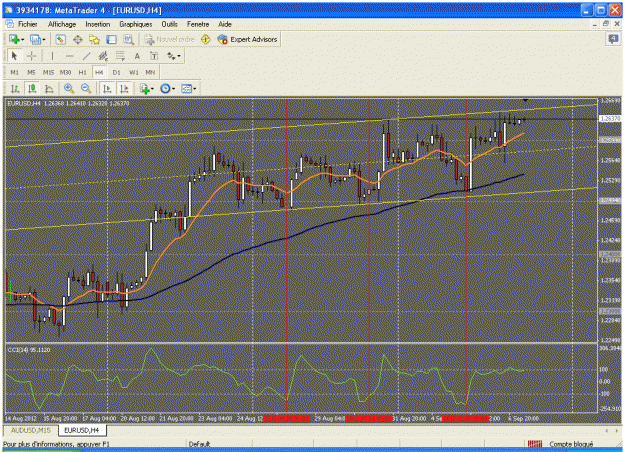Open the Graphiques menu
Viewport: 625px width, 452px height.
[x=136, y=24]
